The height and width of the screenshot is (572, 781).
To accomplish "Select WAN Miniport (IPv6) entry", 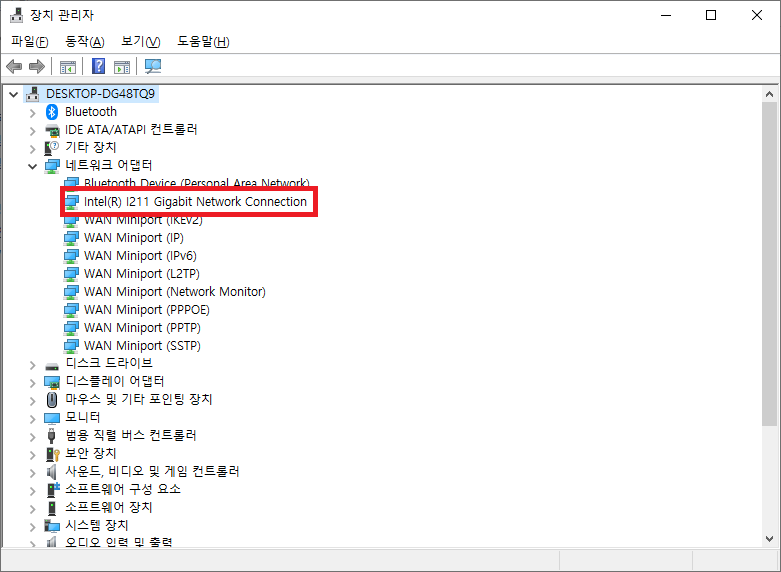I will (140, 256).
